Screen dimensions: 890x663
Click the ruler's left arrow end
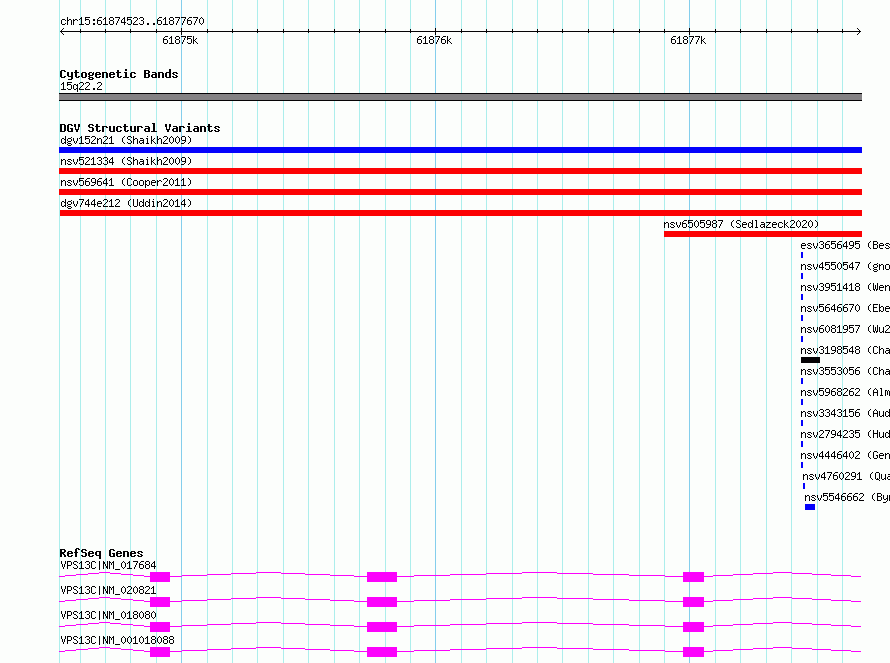point(62,31)
